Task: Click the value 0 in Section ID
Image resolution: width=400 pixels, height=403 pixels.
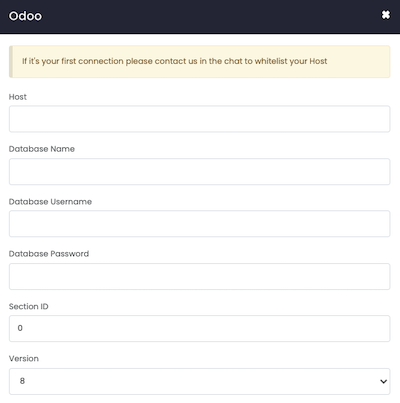Action: pyautogui.click(x=20, y=328)
